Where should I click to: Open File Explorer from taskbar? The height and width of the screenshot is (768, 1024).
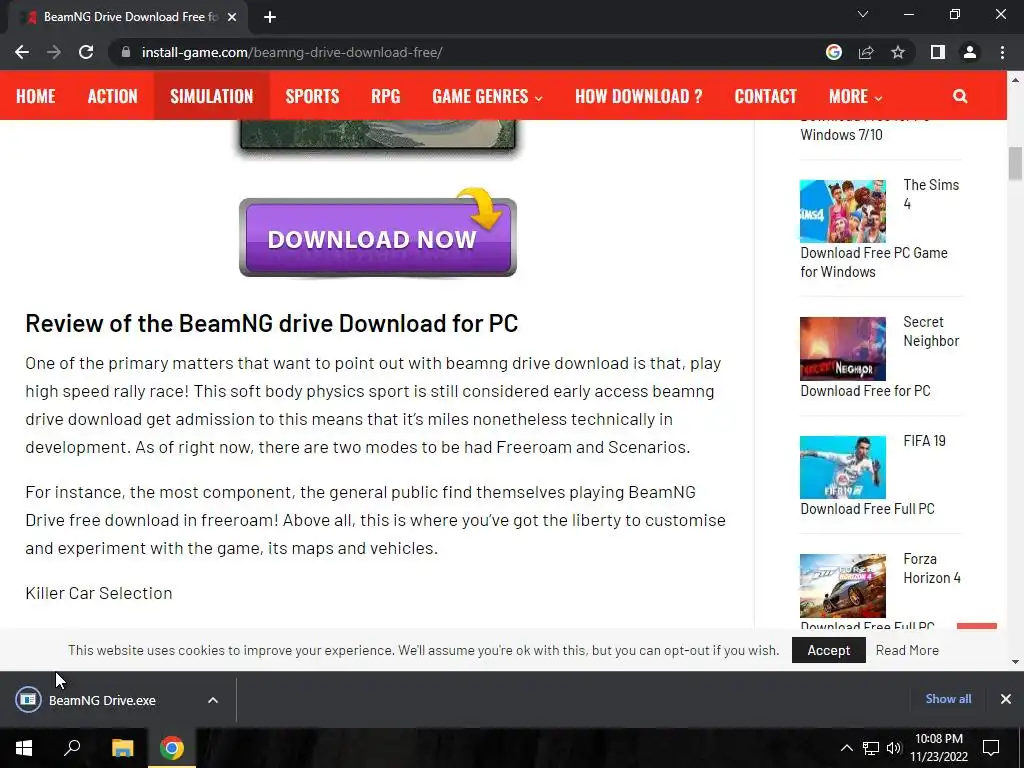[122, 748]
